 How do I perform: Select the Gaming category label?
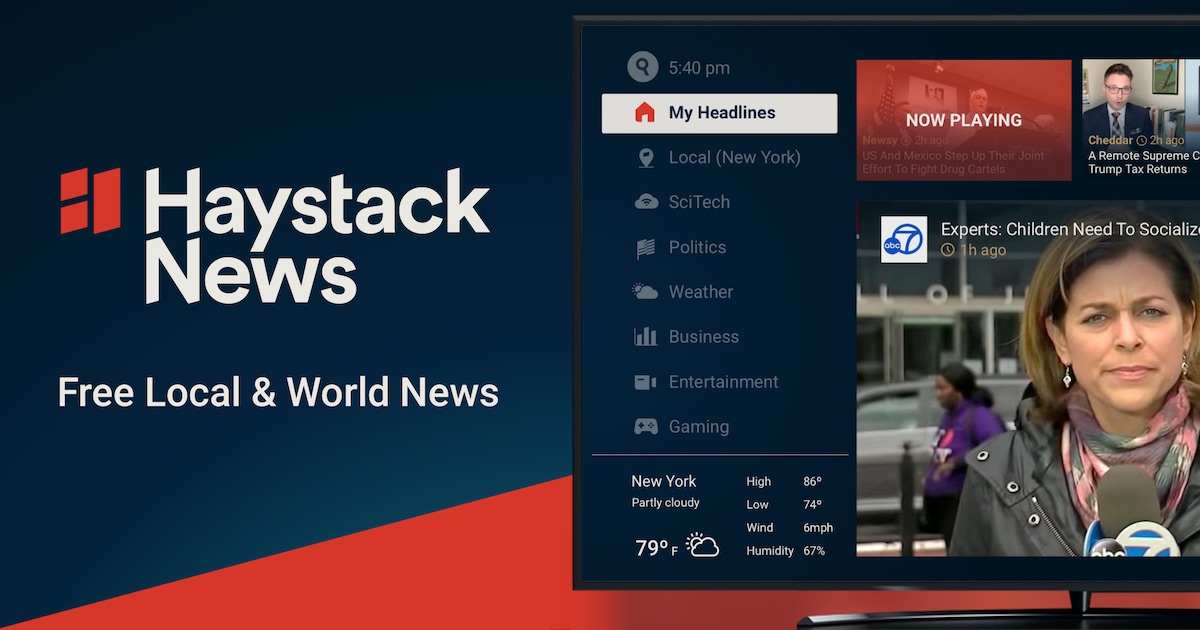[x=698, y=427]
